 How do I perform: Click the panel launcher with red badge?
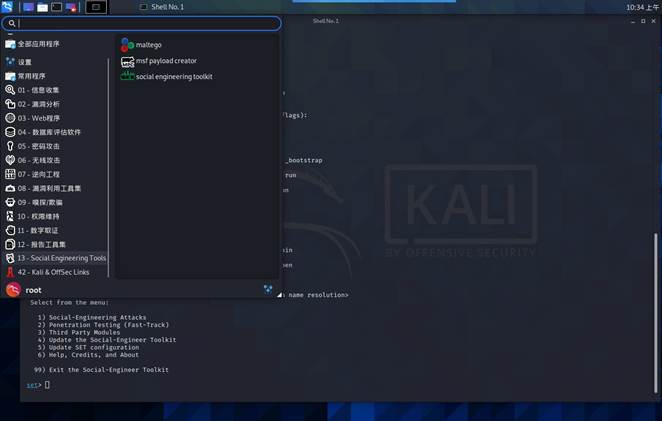pos(71,7)
